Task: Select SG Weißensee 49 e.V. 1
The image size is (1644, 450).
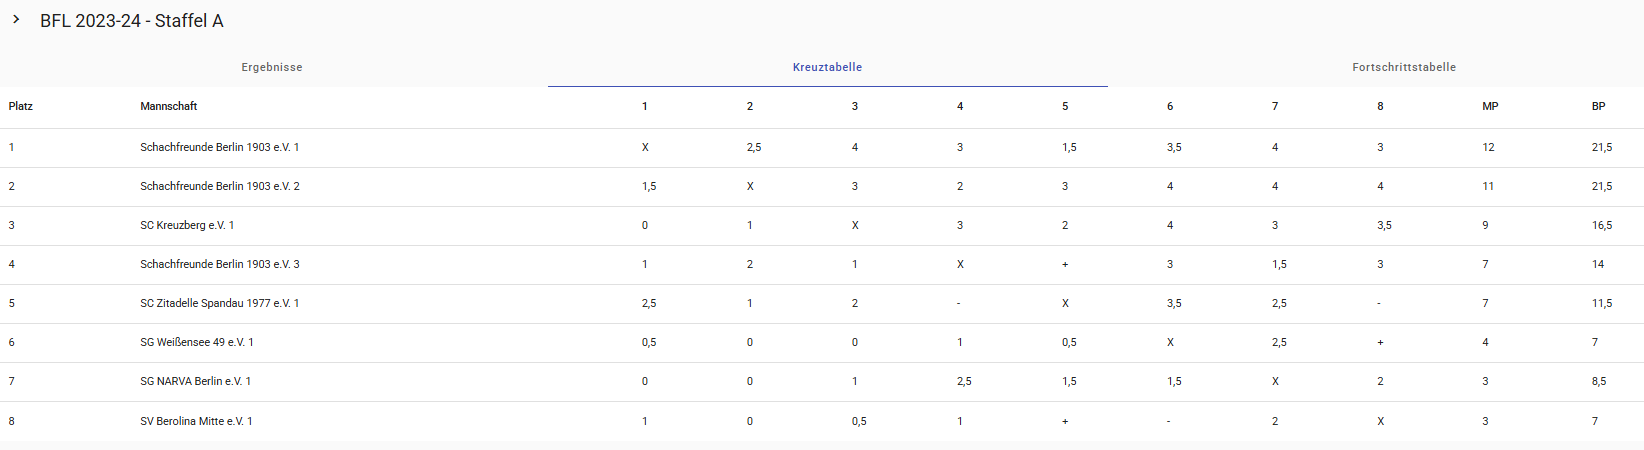Action: pyautogui.click(x=196, y=342)
